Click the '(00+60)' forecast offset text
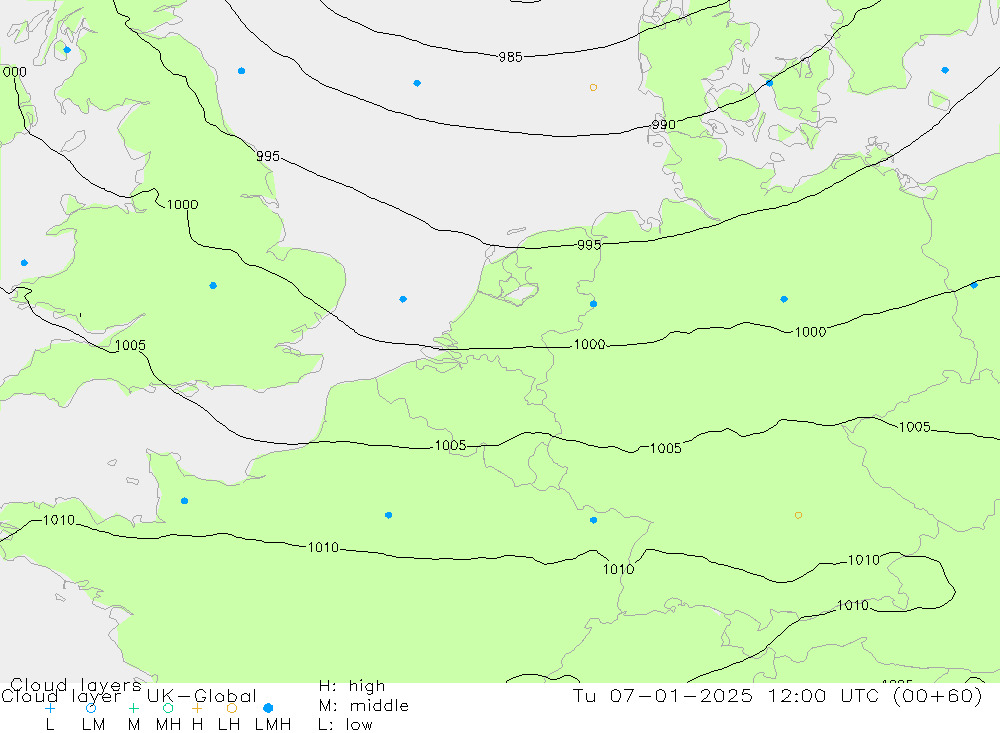The width and height of the screenshot is (1000, 733). click(x=938, y=695)
